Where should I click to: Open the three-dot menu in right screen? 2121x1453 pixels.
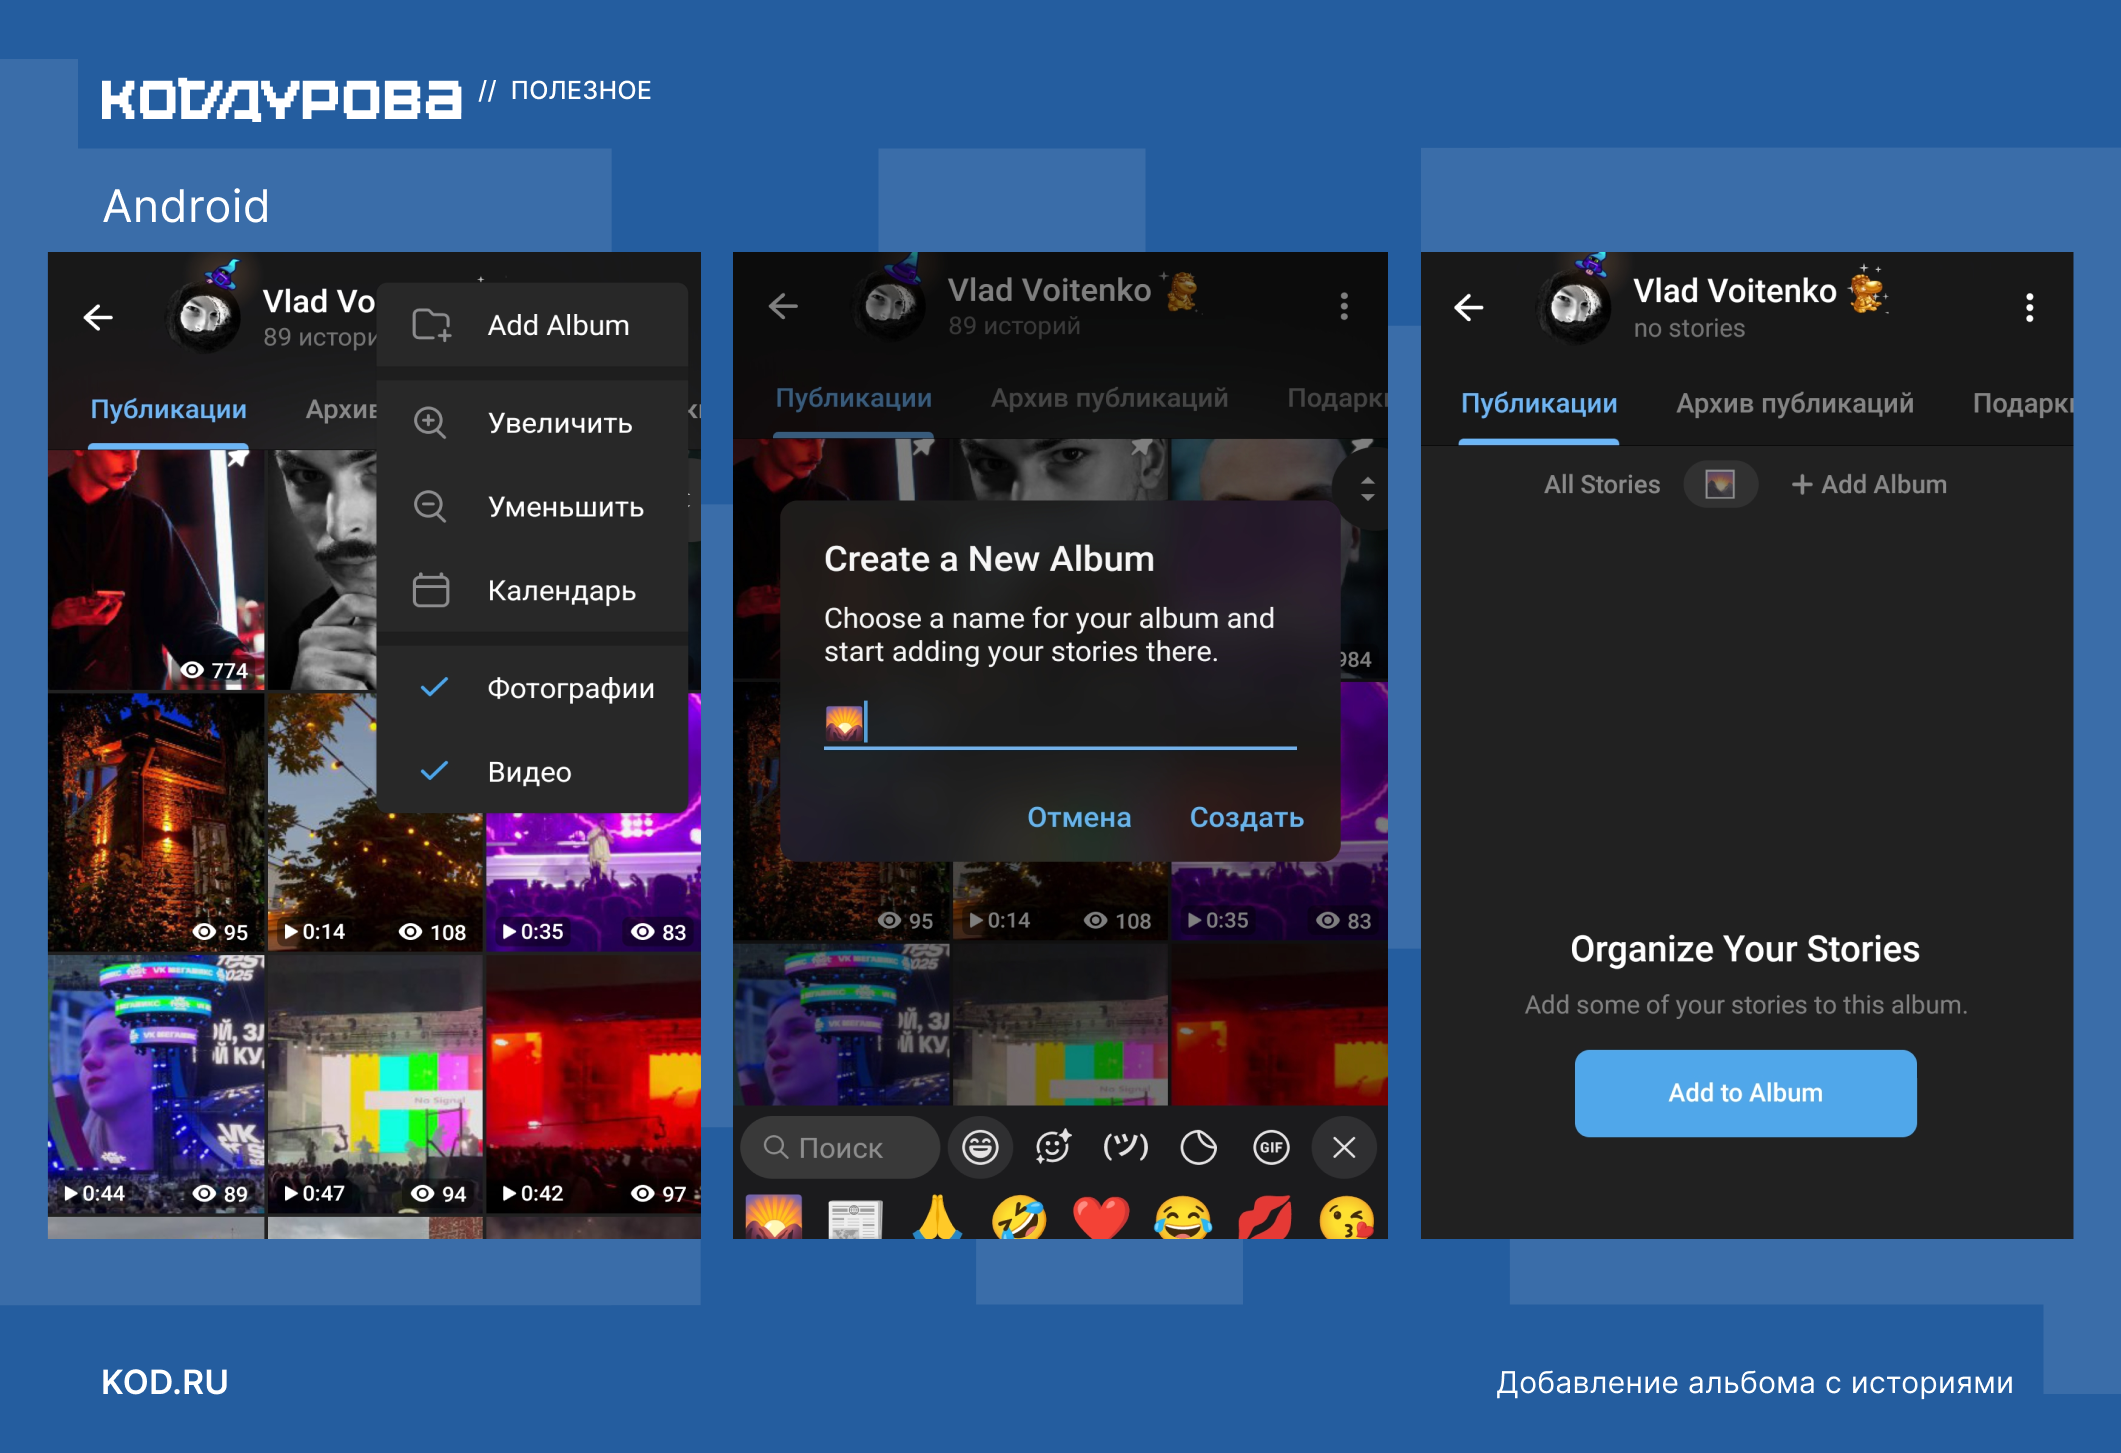pos(2029,307)
